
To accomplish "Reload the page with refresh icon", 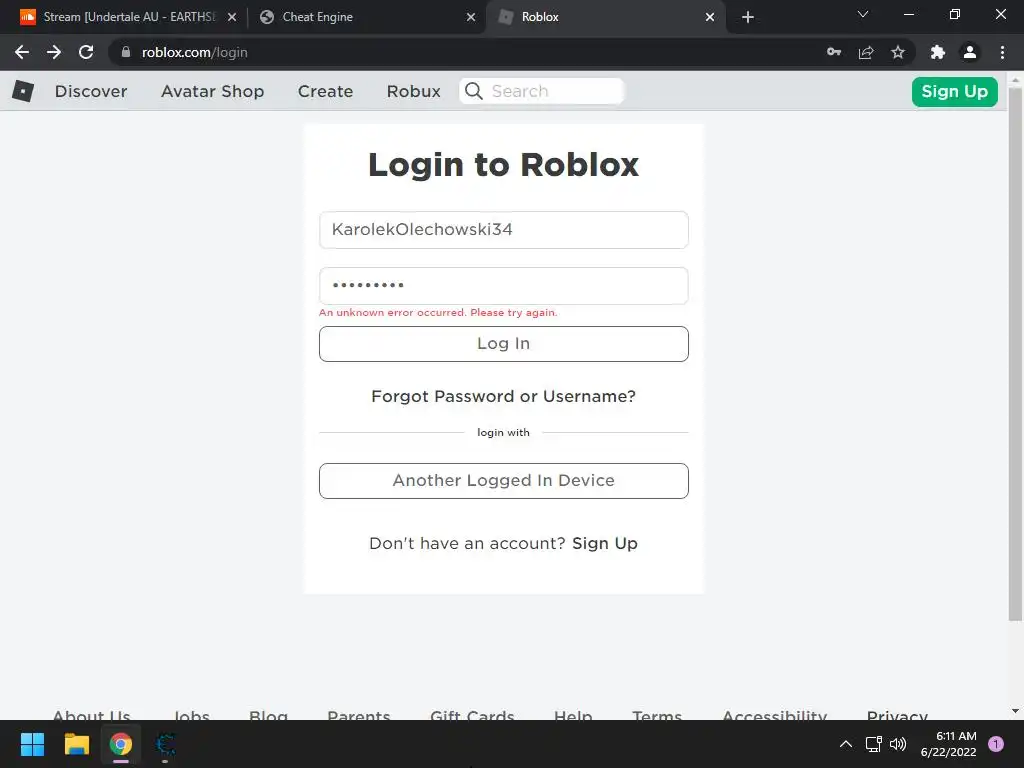I will [86, 52].
